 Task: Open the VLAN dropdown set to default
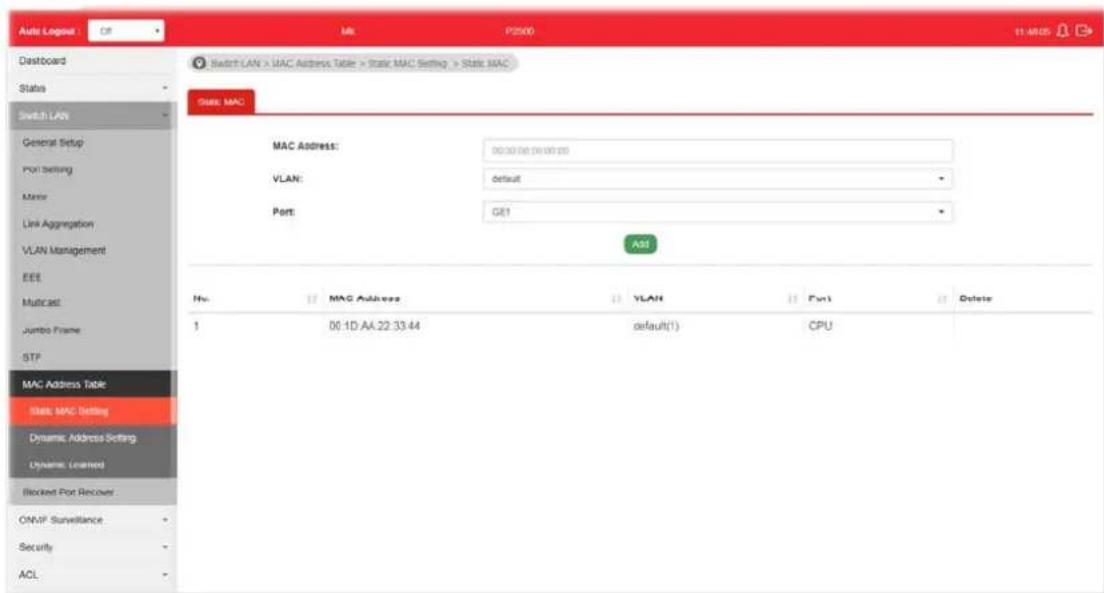point(717,179)
